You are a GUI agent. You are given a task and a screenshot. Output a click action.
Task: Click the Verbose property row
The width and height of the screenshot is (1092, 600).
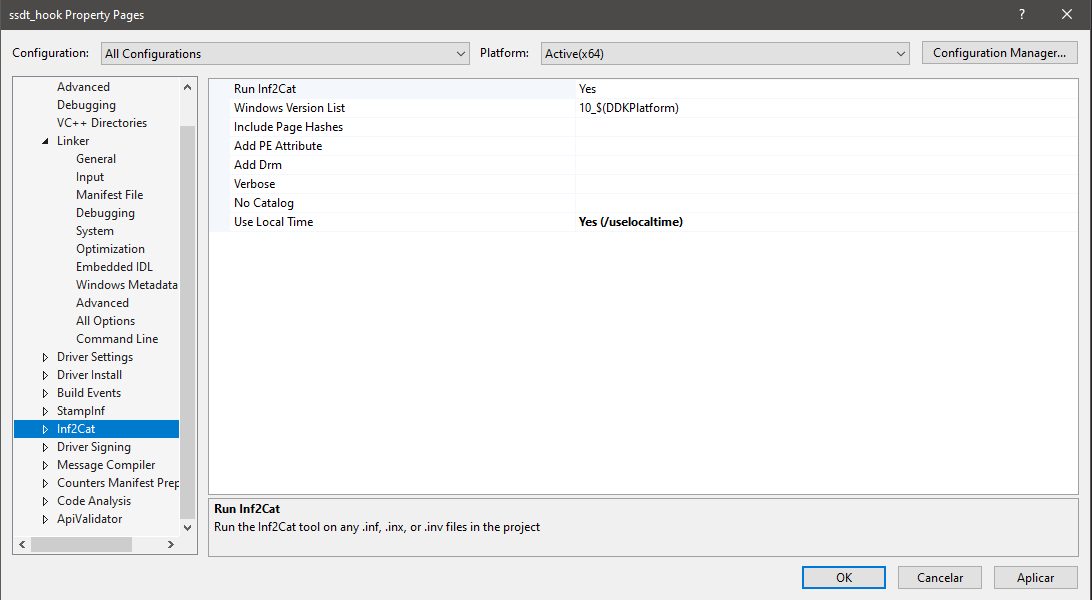point(254,184)
